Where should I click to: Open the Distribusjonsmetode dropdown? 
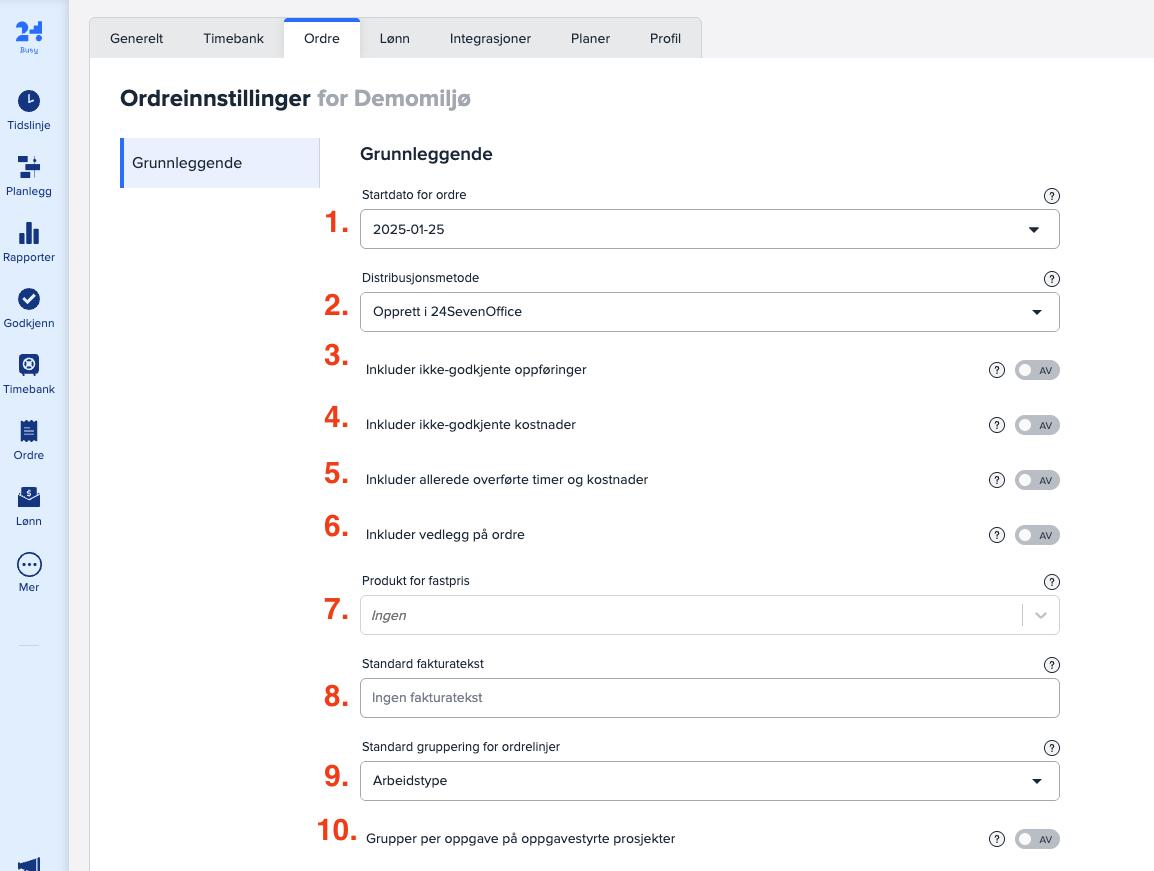point(709,312)
